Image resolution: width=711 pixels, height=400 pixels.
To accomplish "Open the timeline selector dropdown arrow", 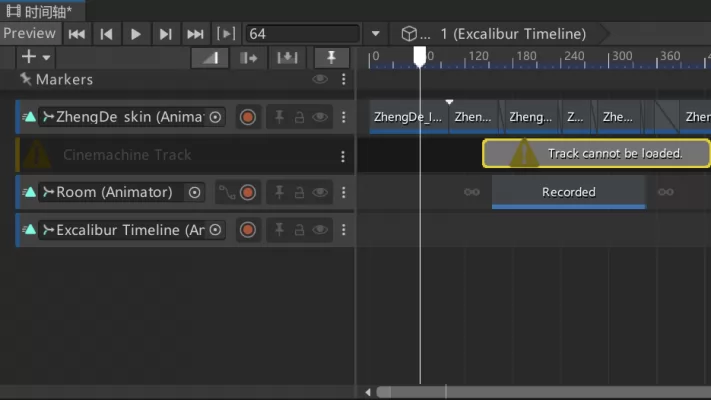I will pos(376,34).
